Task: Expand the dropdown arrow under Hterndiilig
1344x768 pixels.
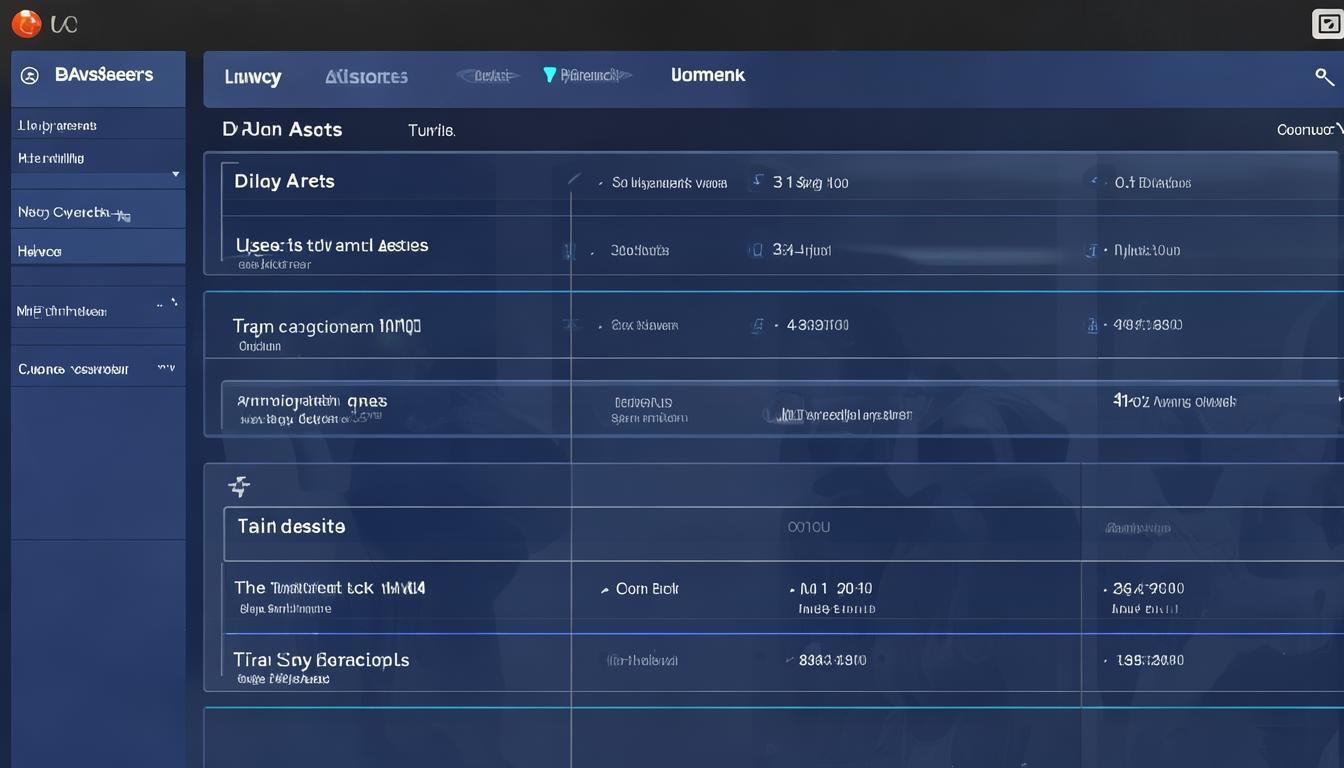Action: coord(176,174)
